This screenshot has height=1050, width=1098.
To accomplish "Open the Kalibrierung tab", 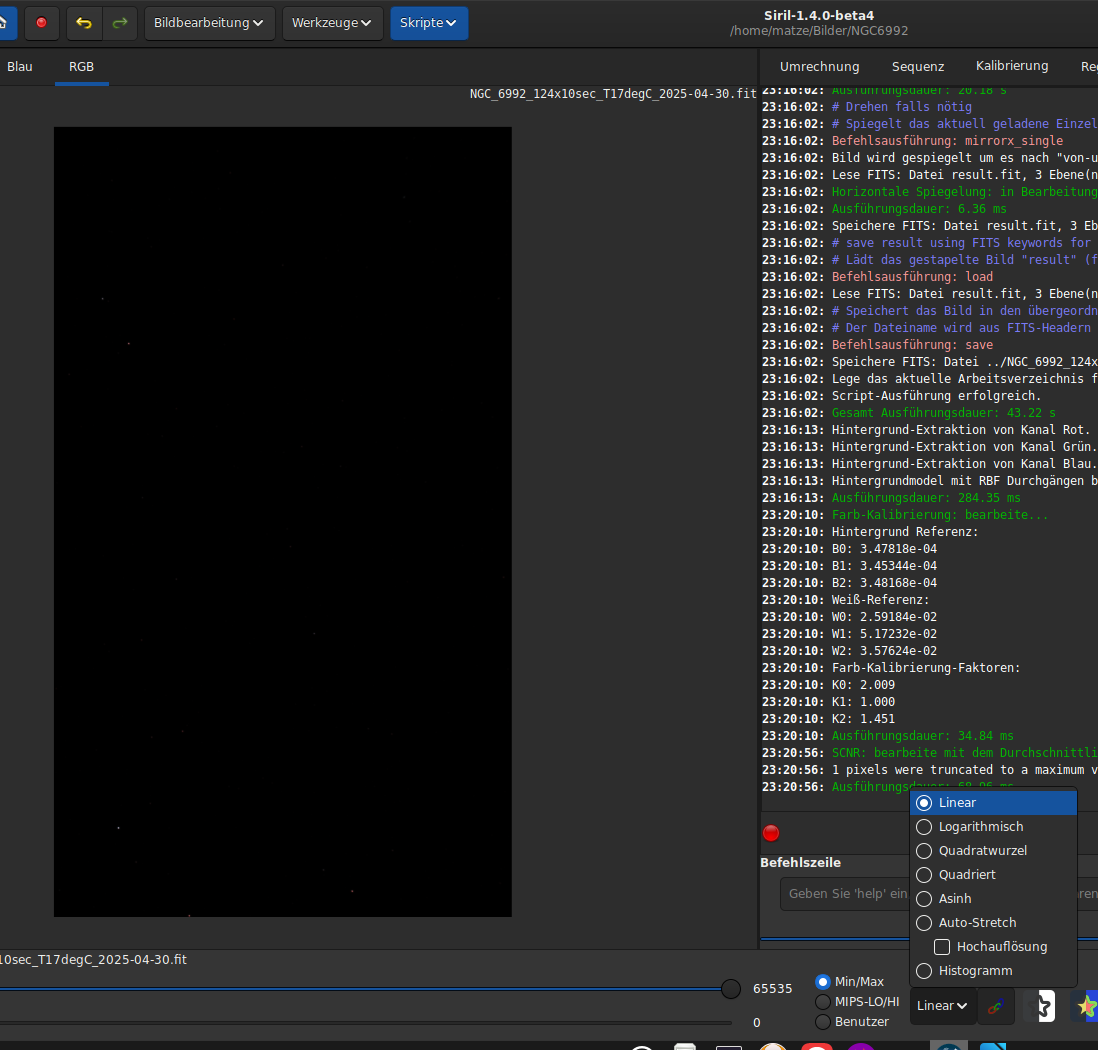I will tap(1012, 66).
